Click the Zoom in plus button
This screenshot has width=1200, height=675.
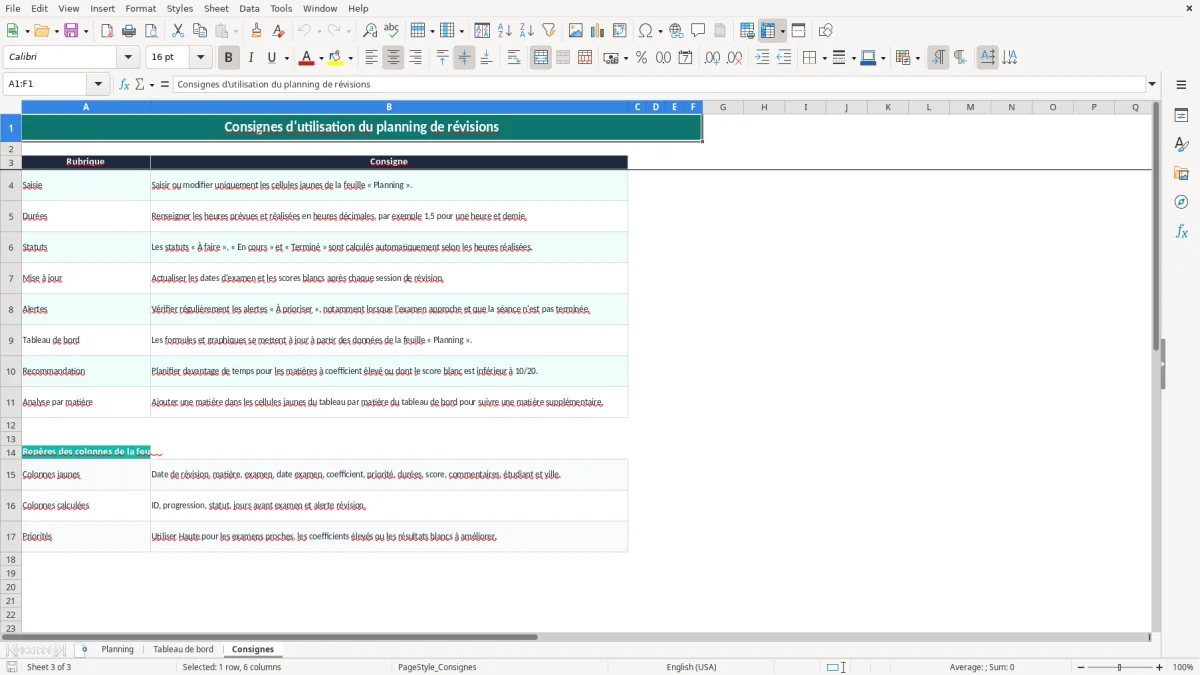pos(1160,667)
